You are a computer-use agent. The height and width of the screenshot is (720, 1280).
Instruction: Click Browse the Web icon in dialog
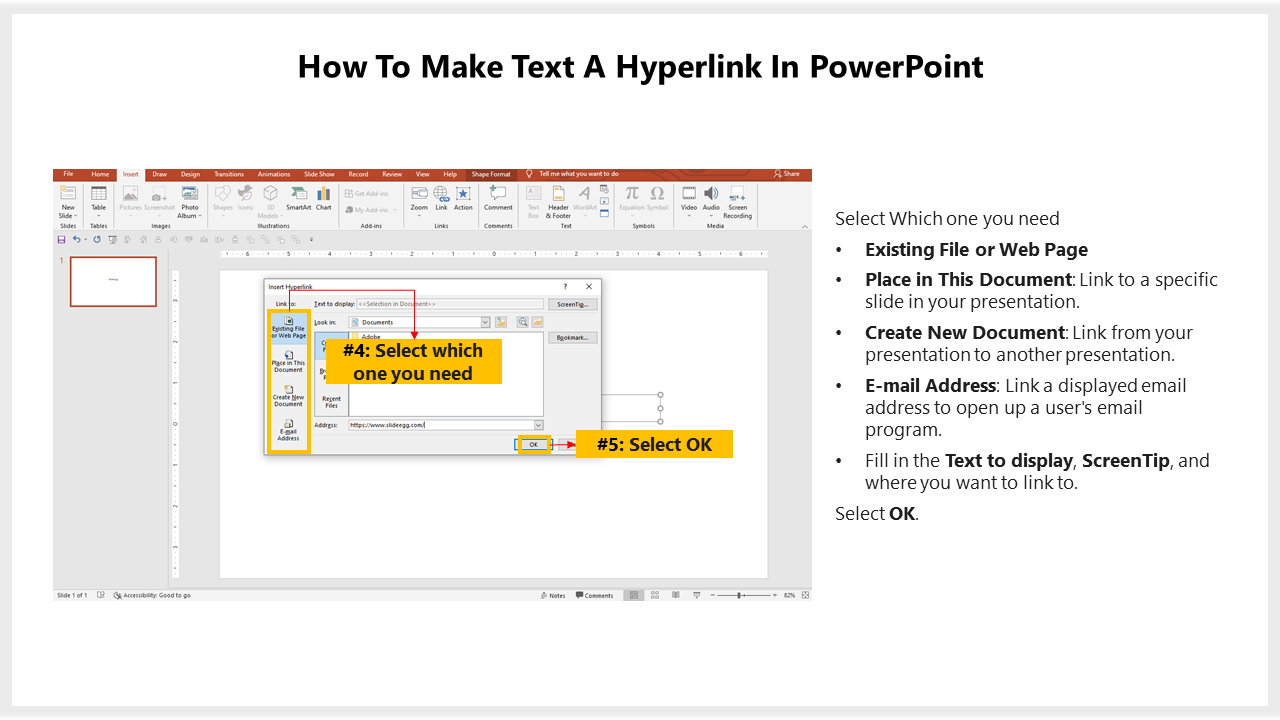pyautogui.click(x=522, y=322)
